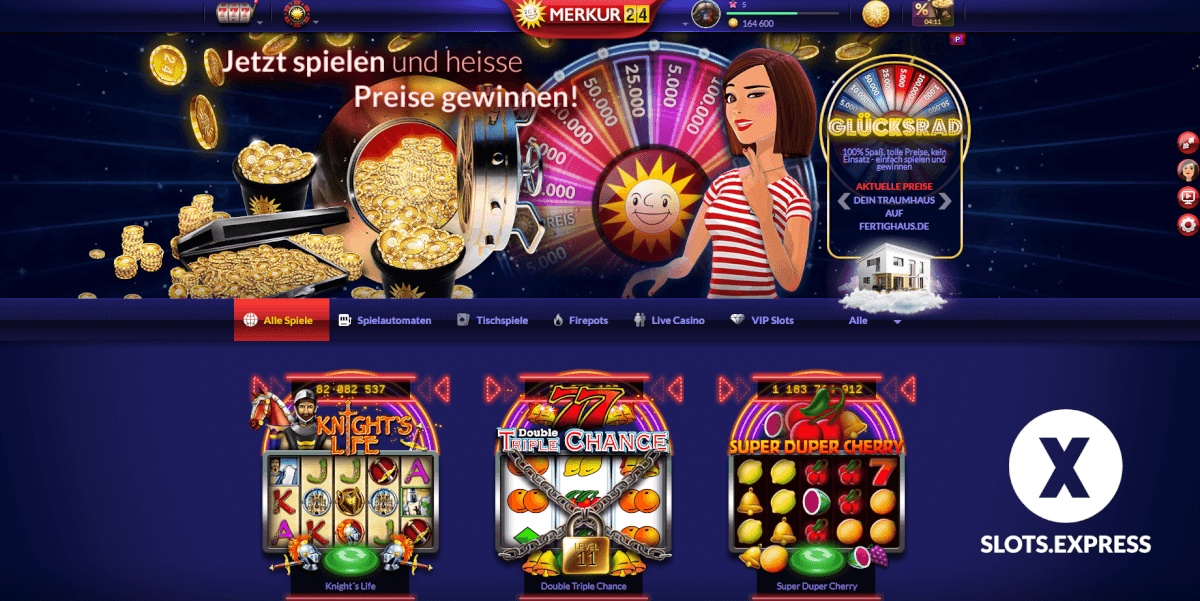Open the support lady avatar icon
Image resolution: width=1200 pixels, height=601 pixels.
coord(1188,170)
